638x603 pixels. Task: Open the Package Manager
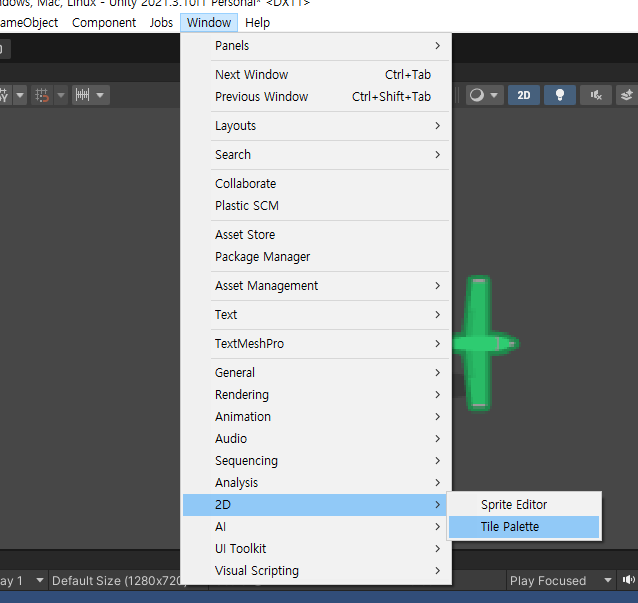pos(317,257)
